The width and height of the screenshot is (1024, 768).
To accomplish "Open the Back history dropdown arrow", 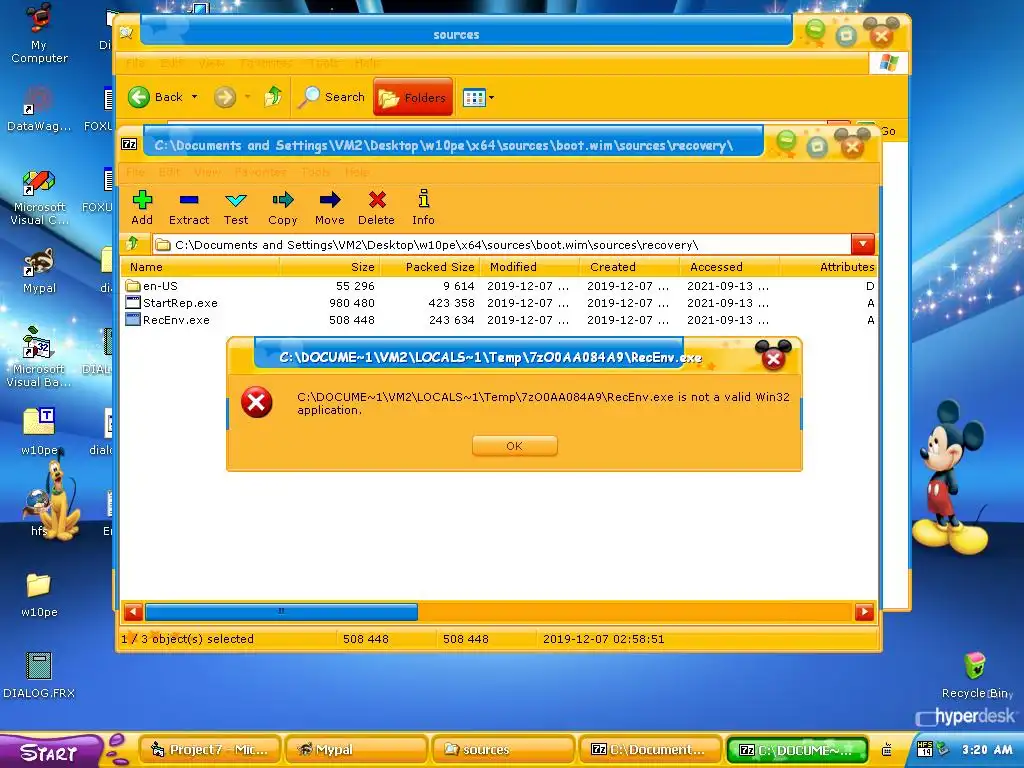I will coord(194,97).
